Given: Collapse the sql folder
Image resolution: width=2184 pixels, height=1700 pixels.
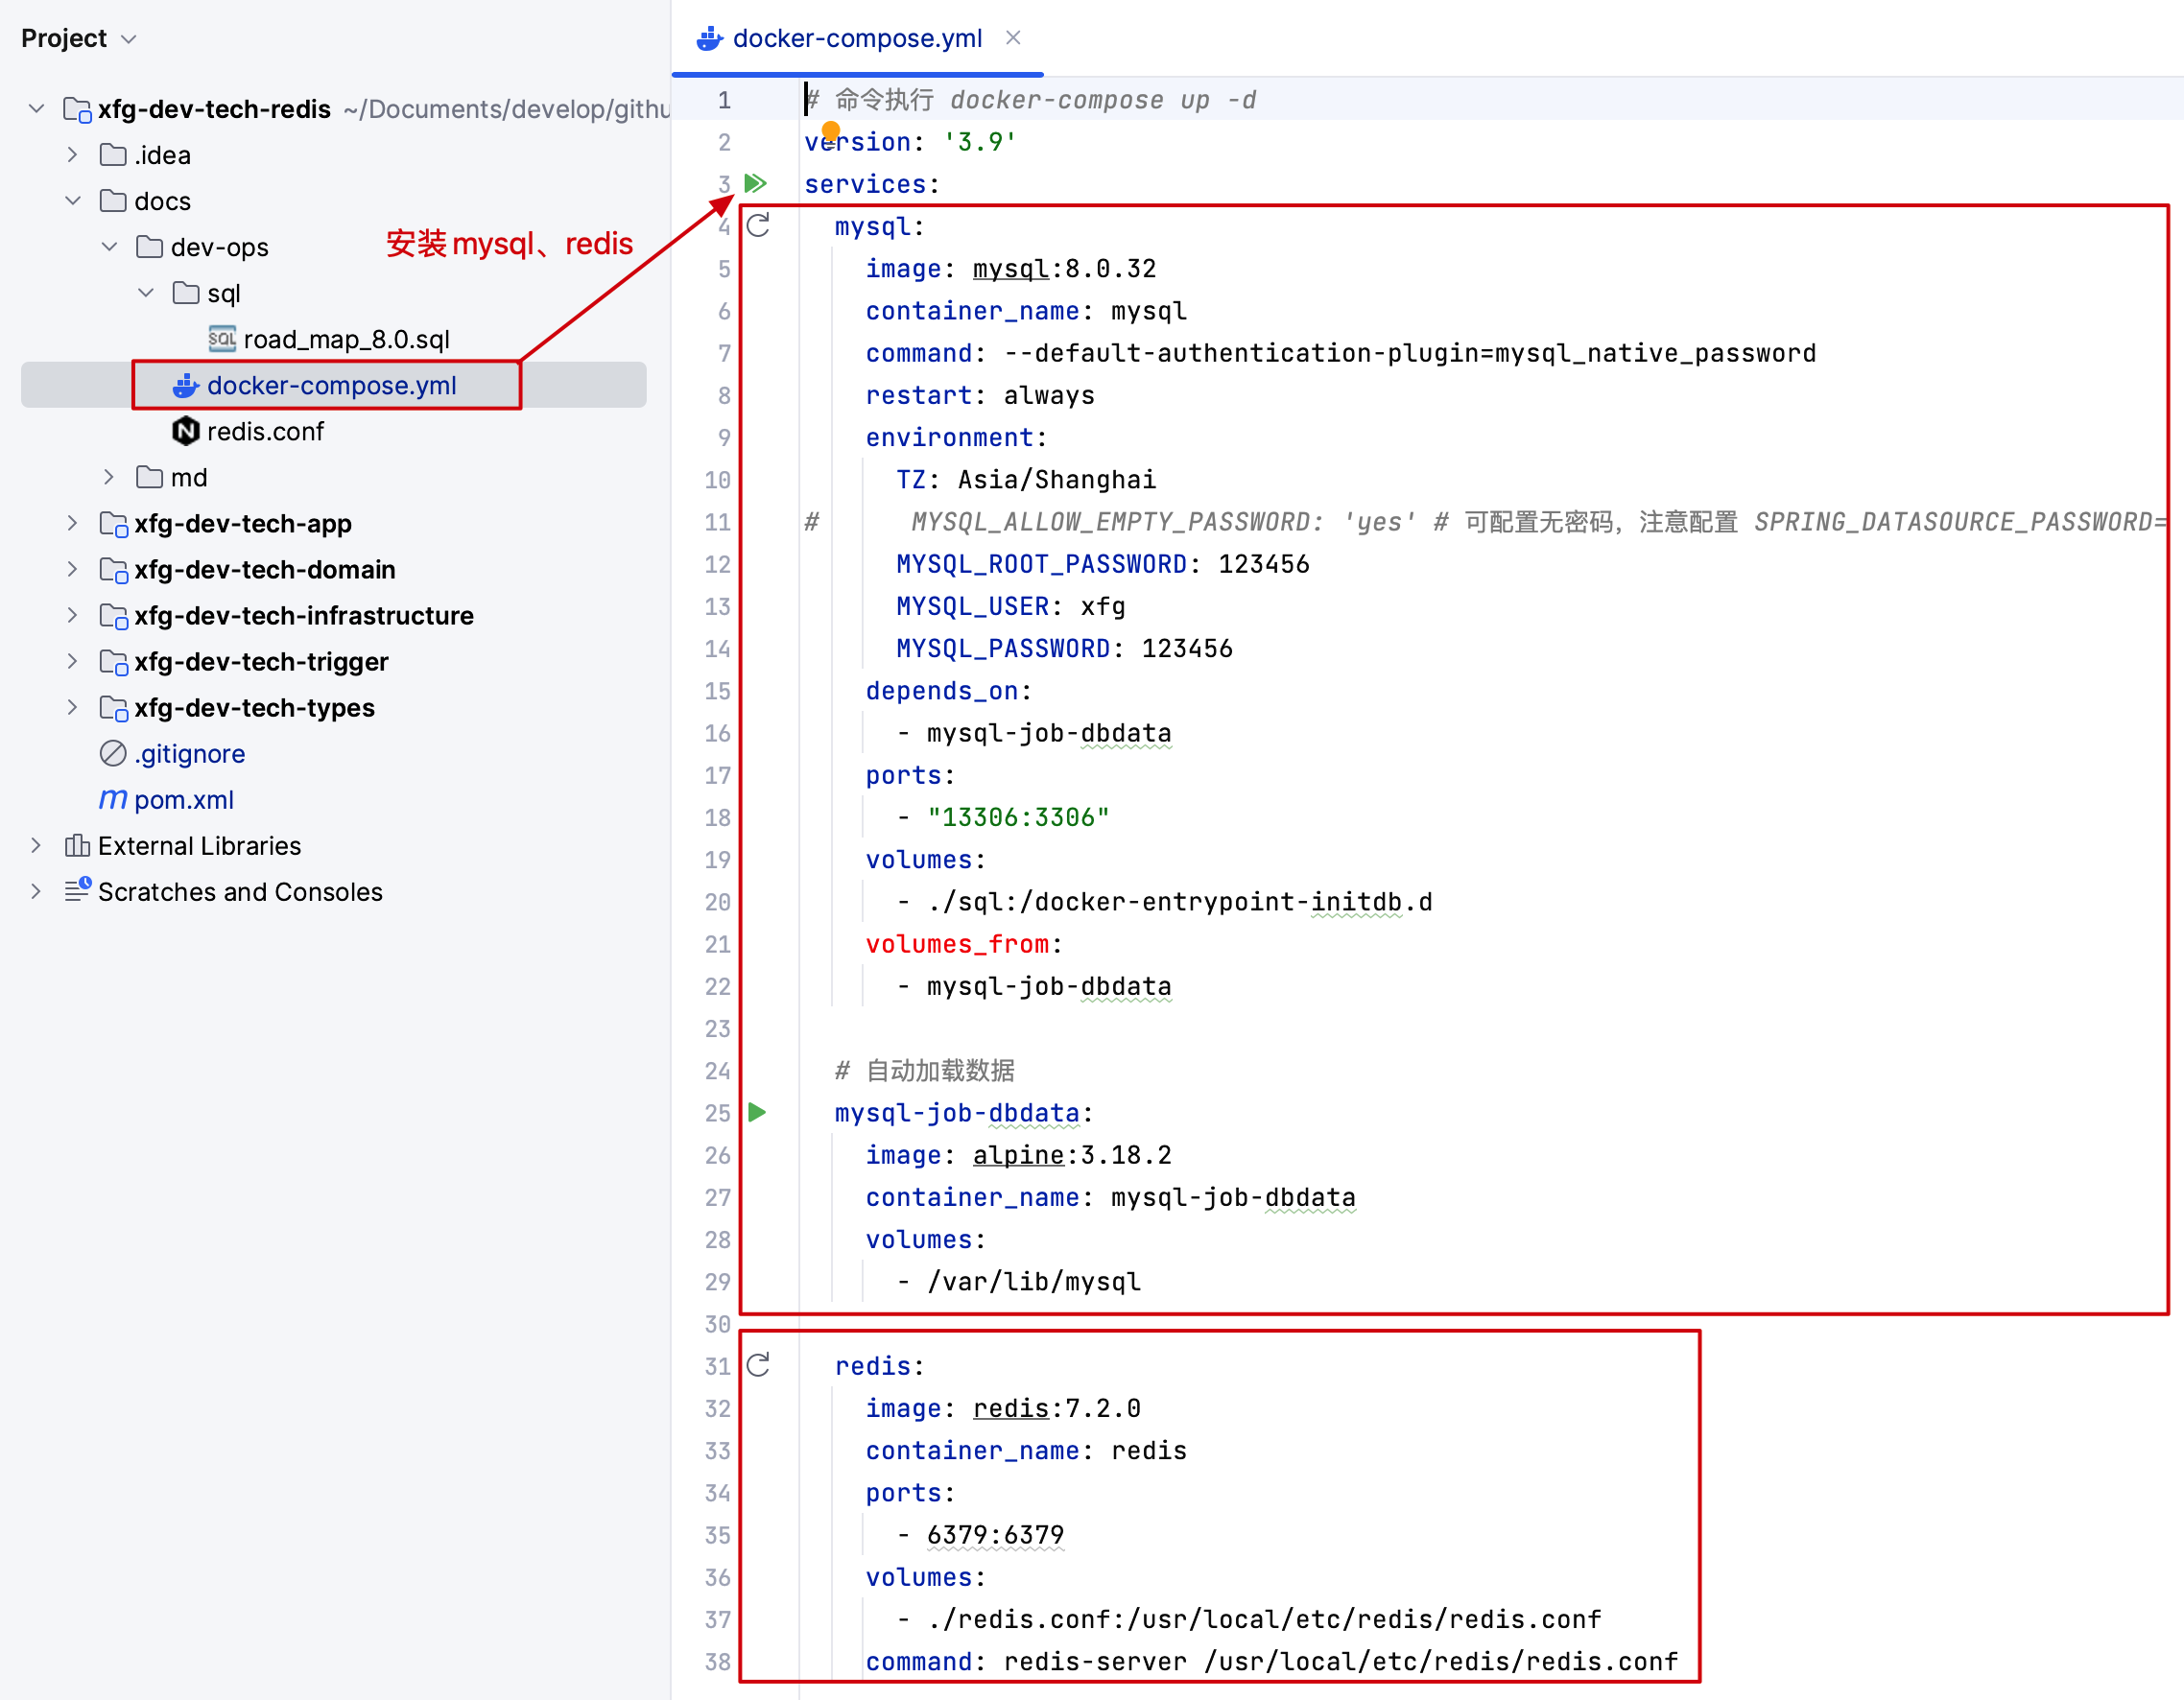Looking at the screenshot, I should [146, 293].
